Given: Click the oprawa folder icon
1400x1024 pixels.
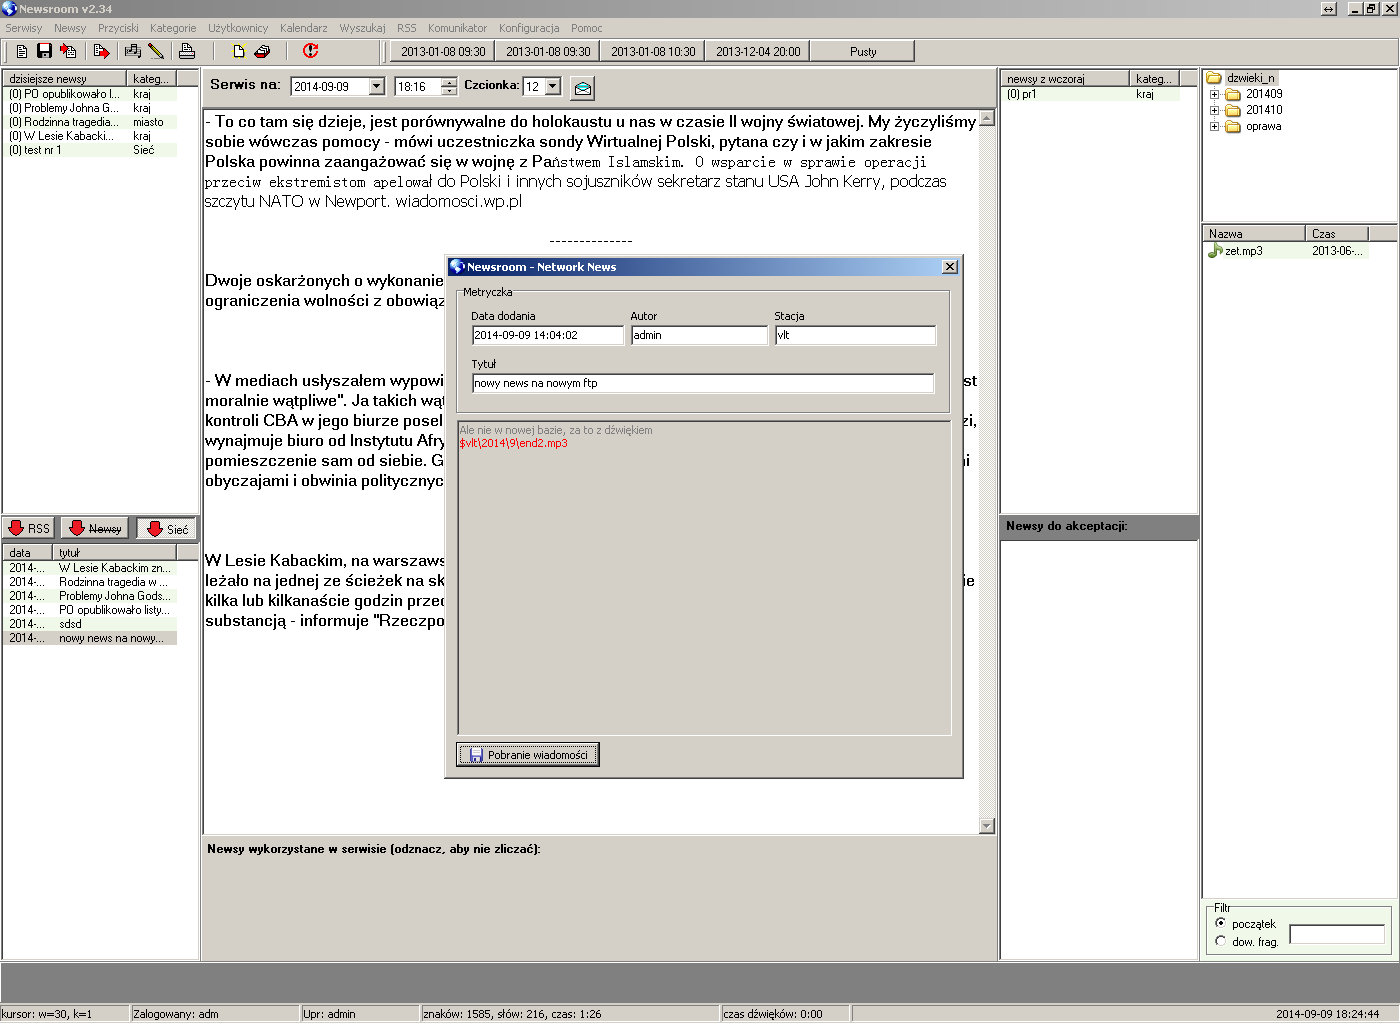Looking at the screenshot, I should point(1233,126).
